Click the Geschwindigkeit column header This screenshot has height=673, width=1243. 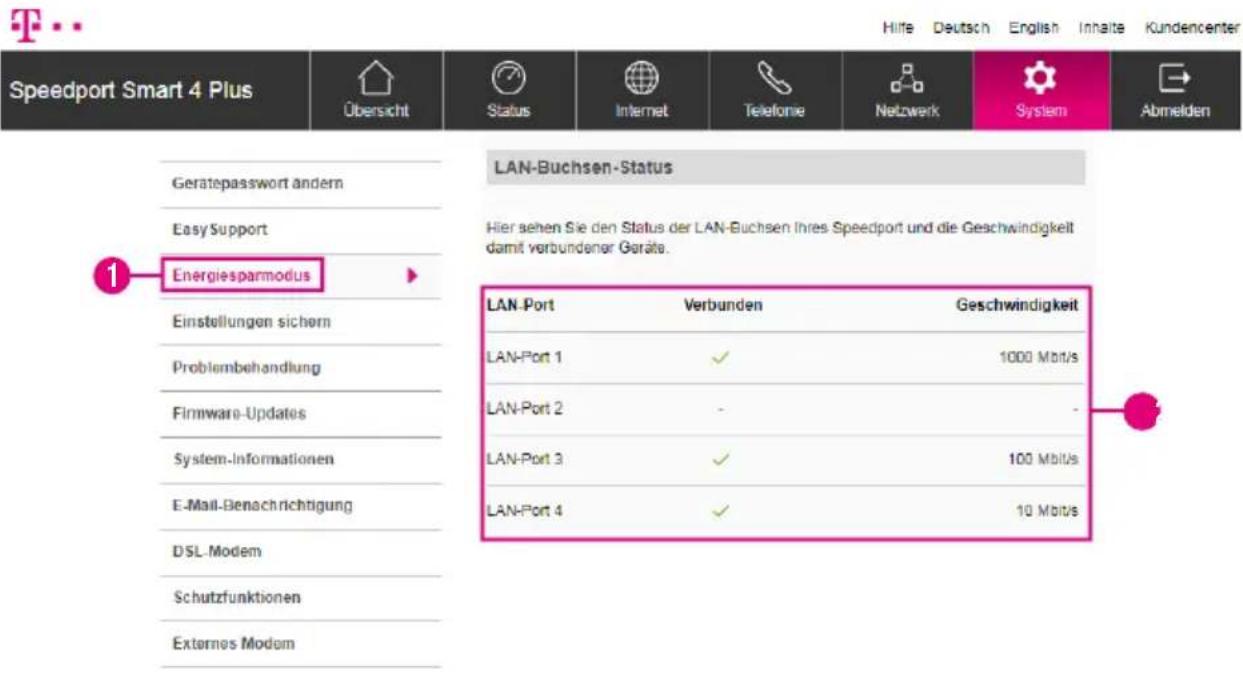1017,306
